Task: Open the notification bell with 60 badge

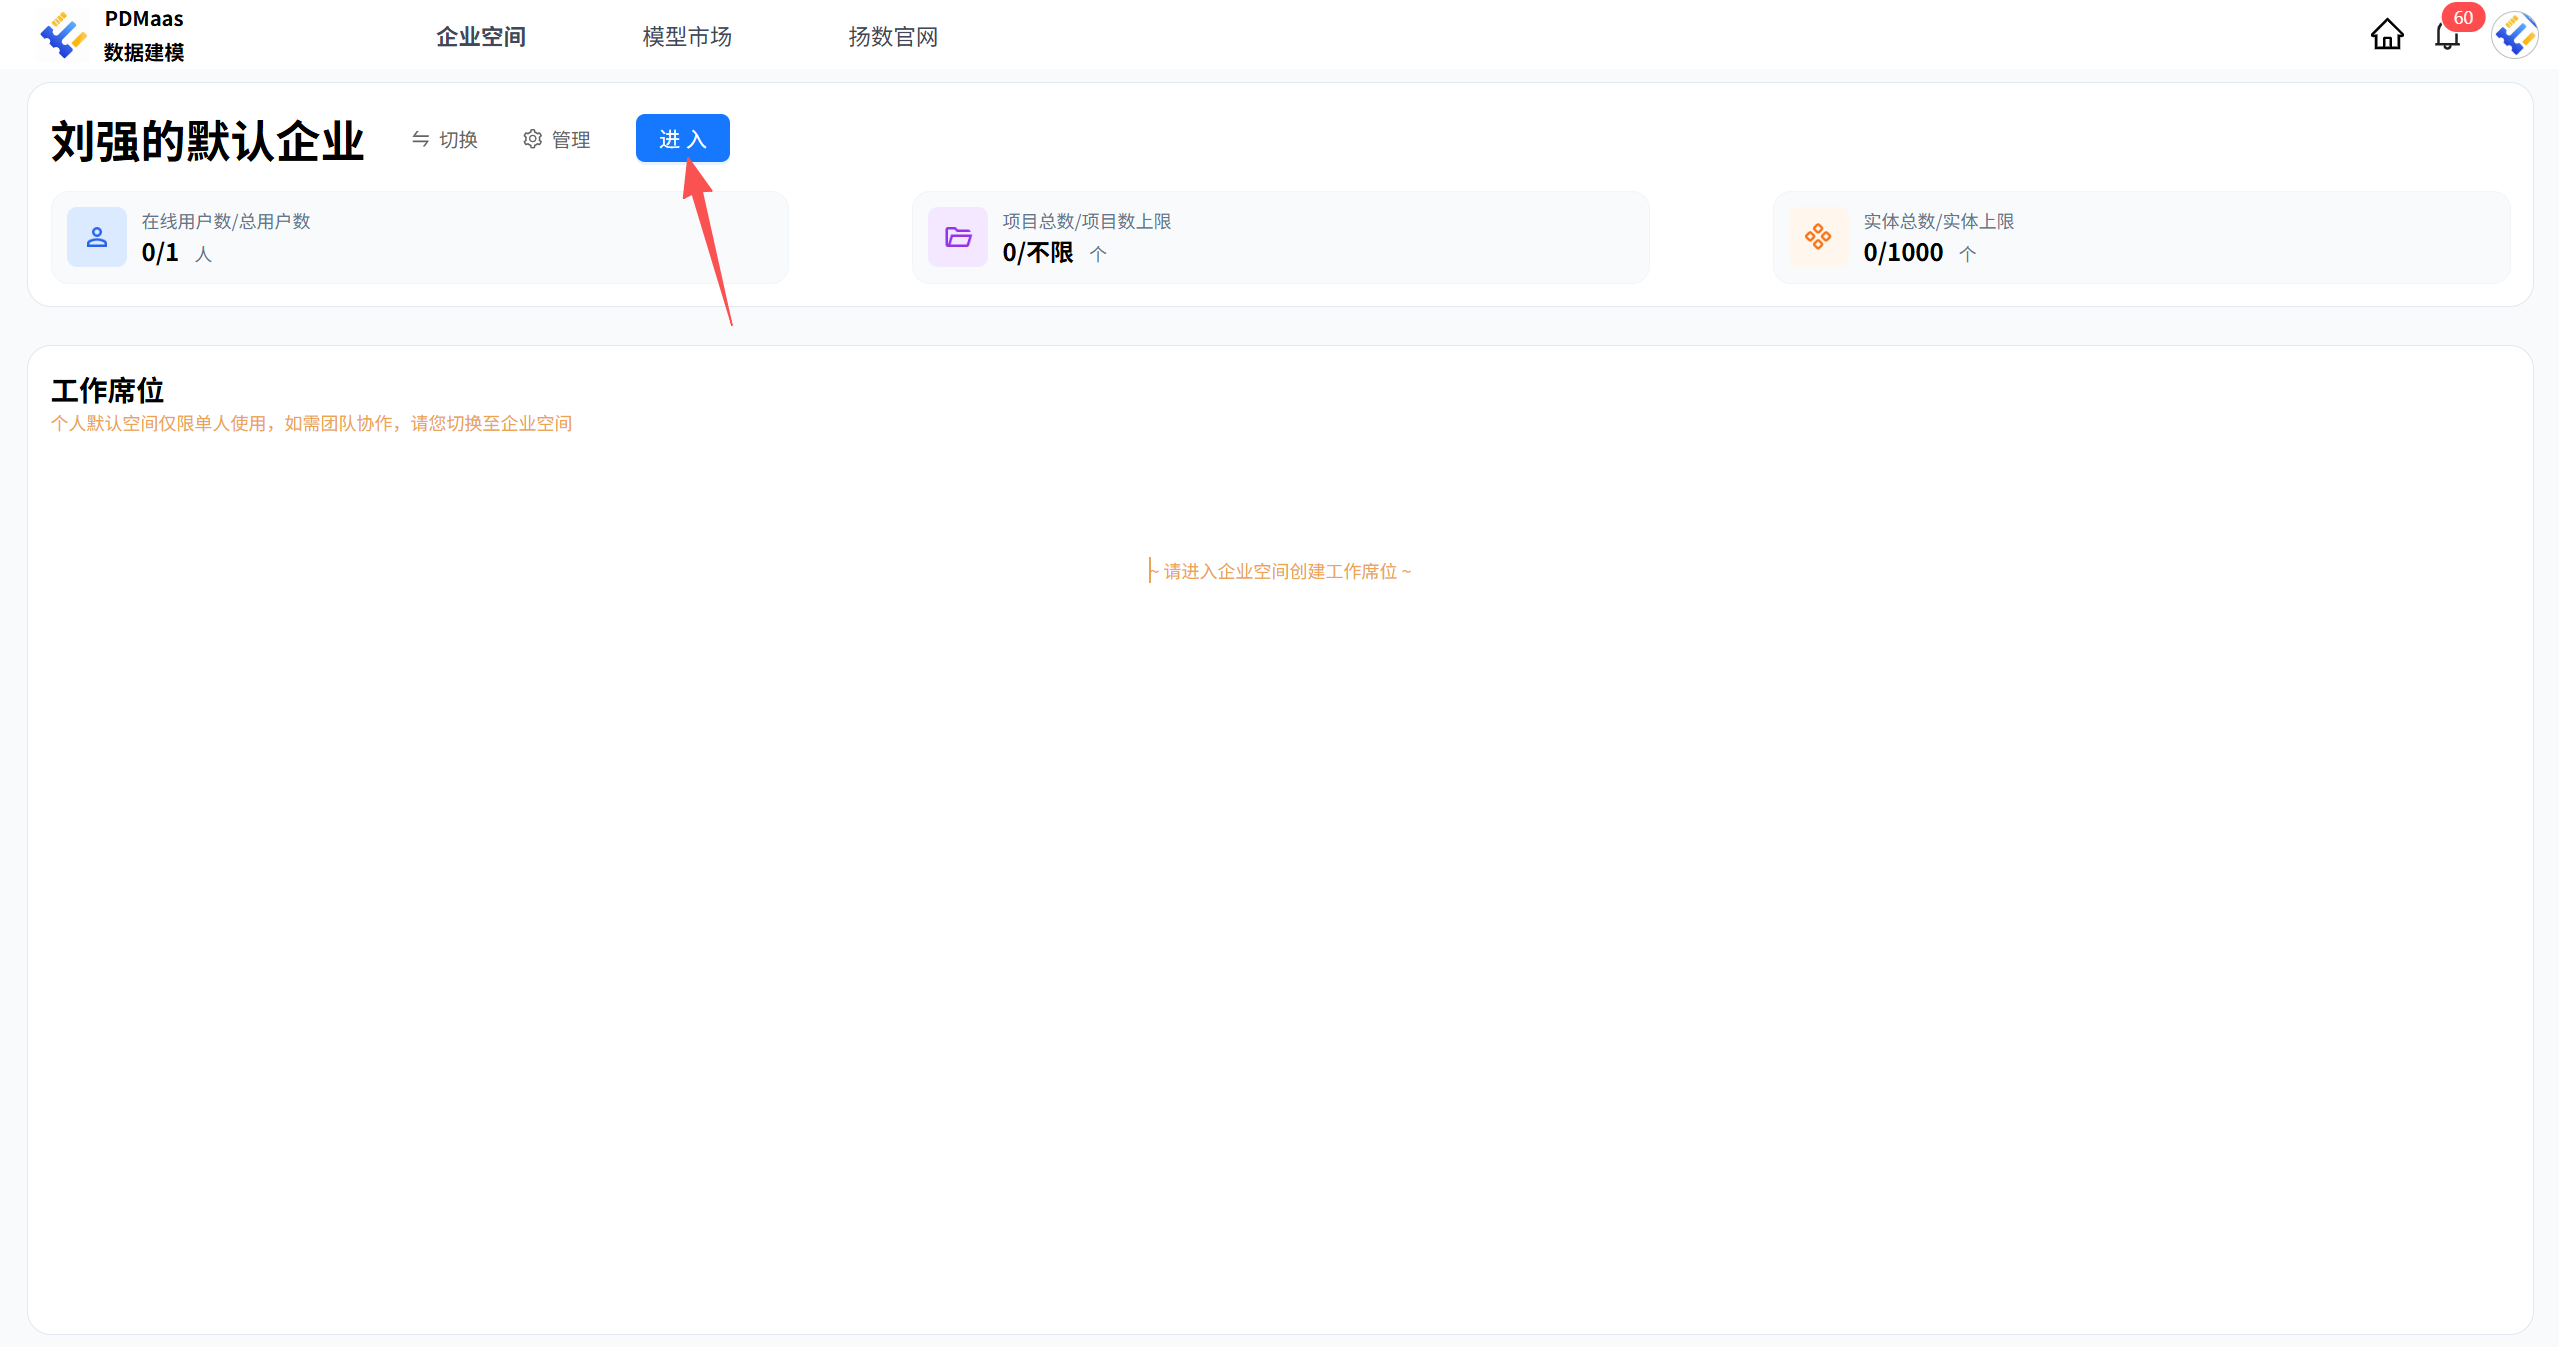Action: point(2446,36)
